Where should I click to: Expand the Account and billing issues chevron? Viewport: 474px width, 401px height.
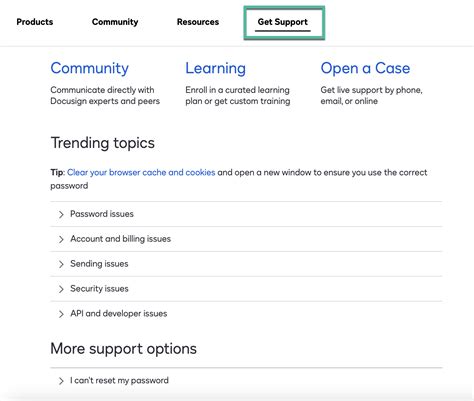[61, 239]
